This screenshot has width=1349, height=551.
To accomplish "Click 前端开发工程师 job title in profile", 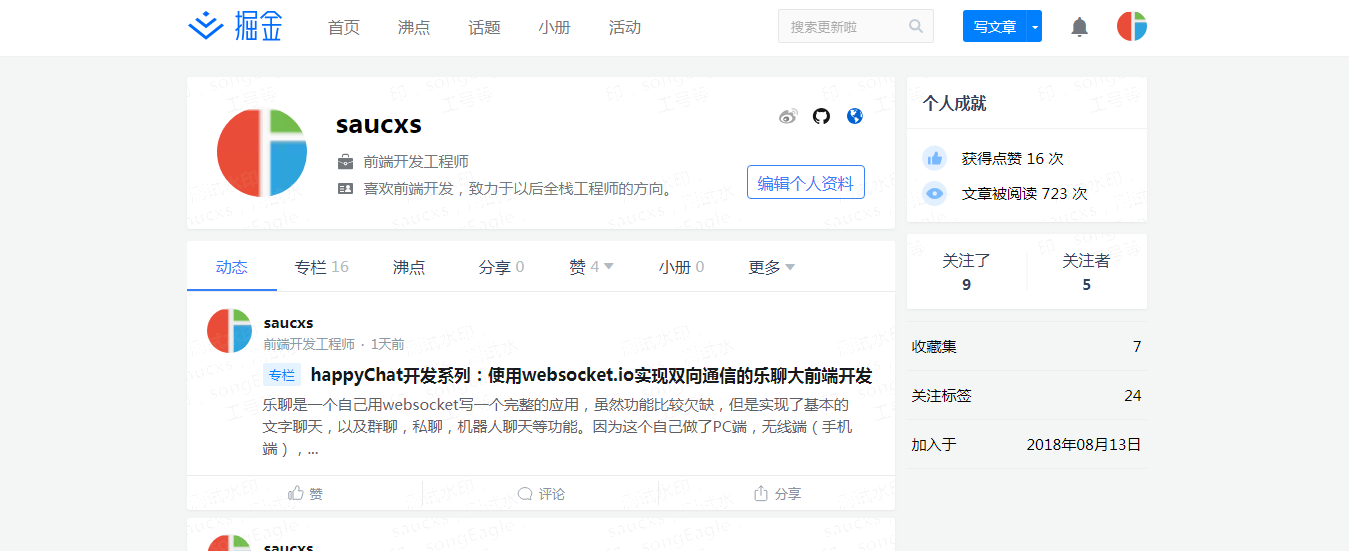I will coord(416,161).
